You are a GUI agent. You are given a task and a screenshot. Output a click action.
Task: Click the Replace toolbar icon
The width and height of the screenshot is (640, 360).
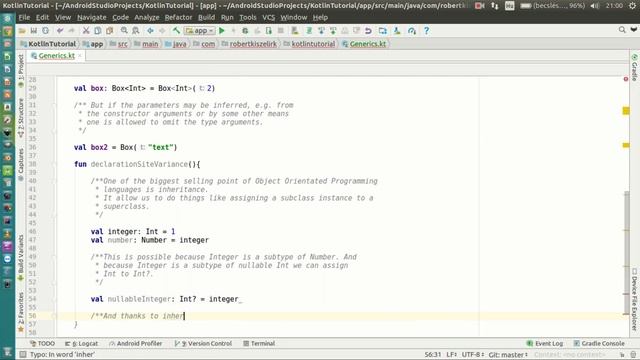[136, 31]
